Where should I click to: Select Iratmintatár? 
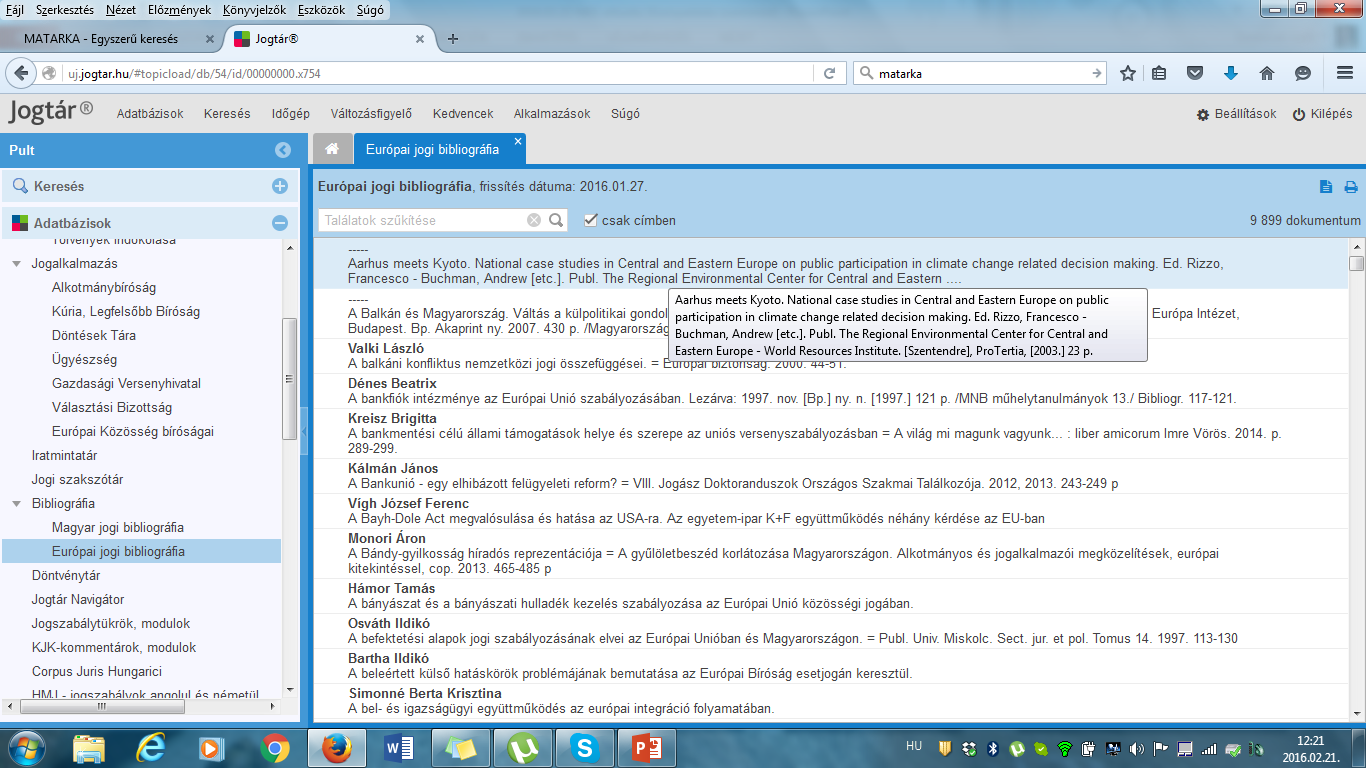pyautogui.click(x=64, y=456)
